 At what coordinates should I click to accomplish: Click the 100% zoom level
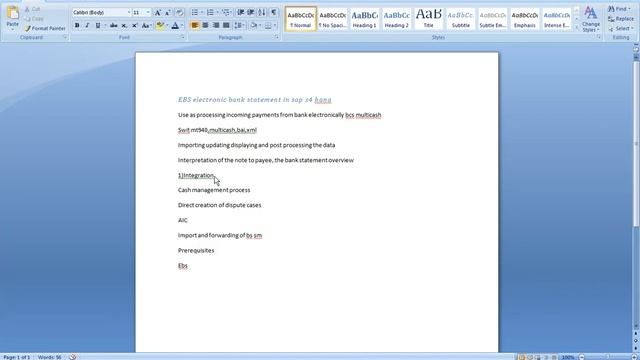coord(568,357)
